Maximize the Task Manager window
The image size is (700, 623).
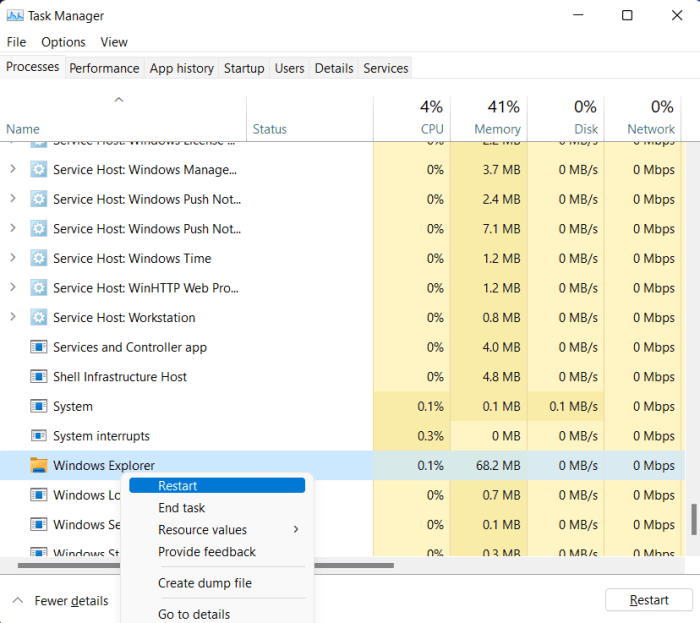[x=627, y=16]
